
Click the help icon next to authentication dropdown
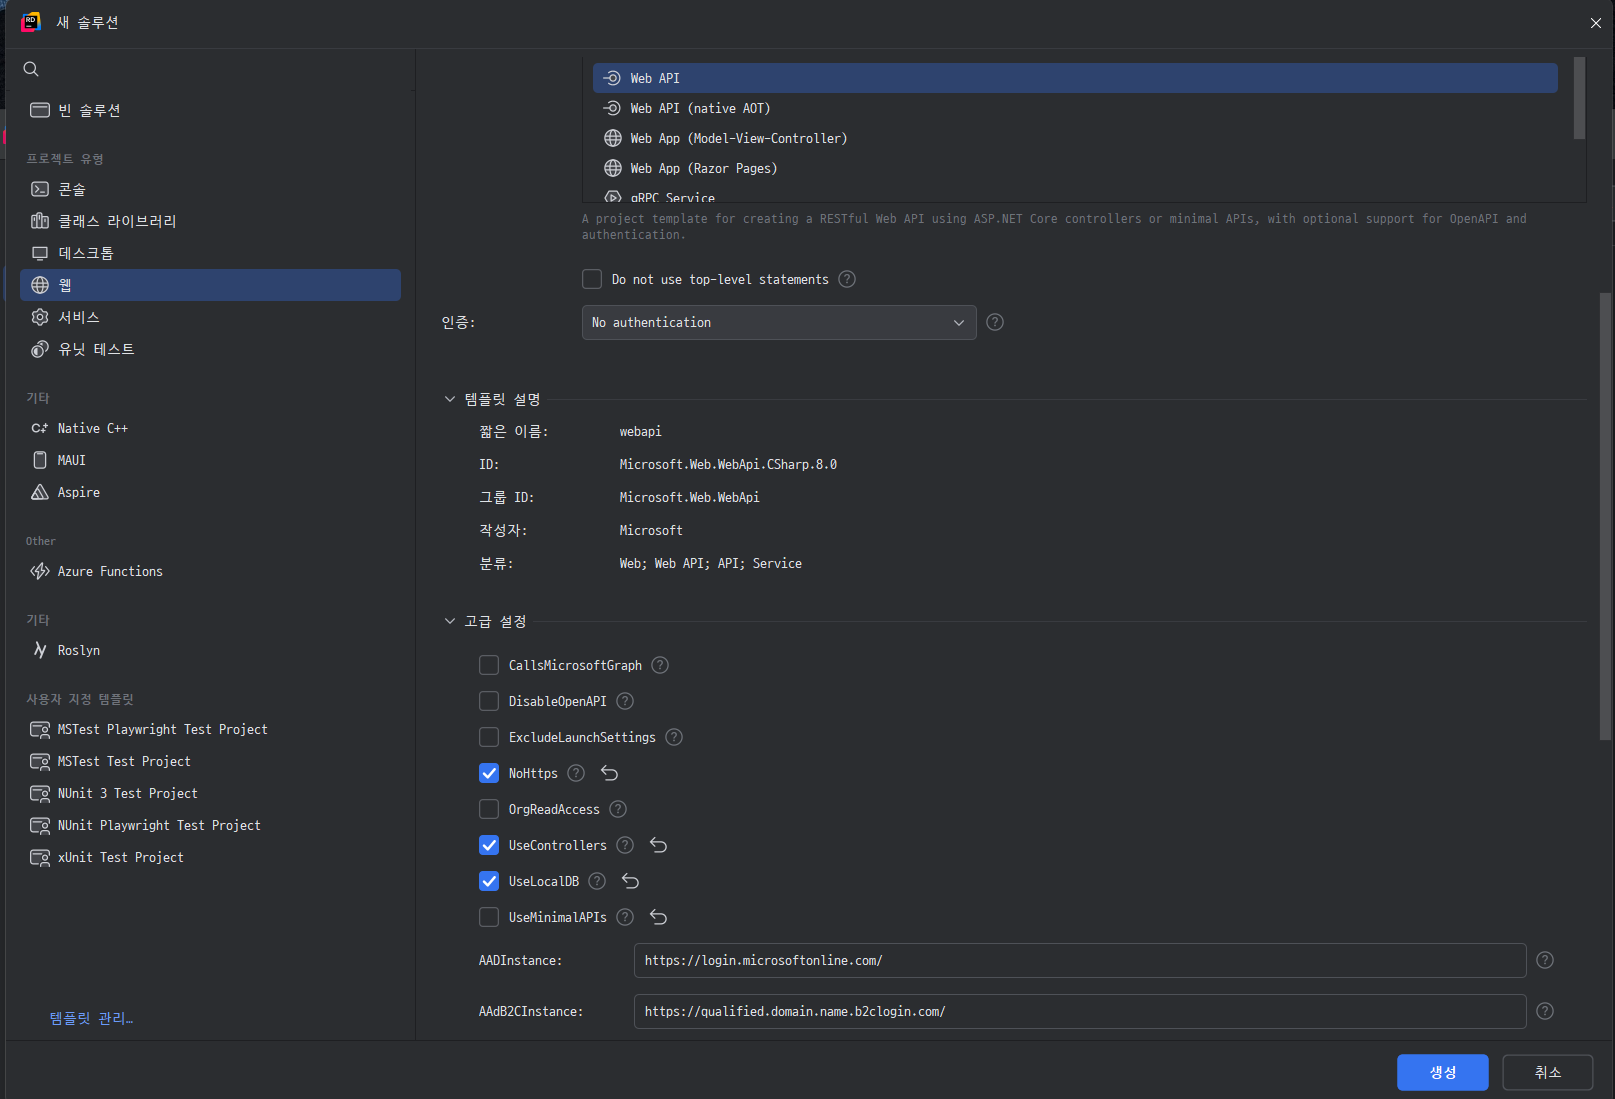(995, 322)
